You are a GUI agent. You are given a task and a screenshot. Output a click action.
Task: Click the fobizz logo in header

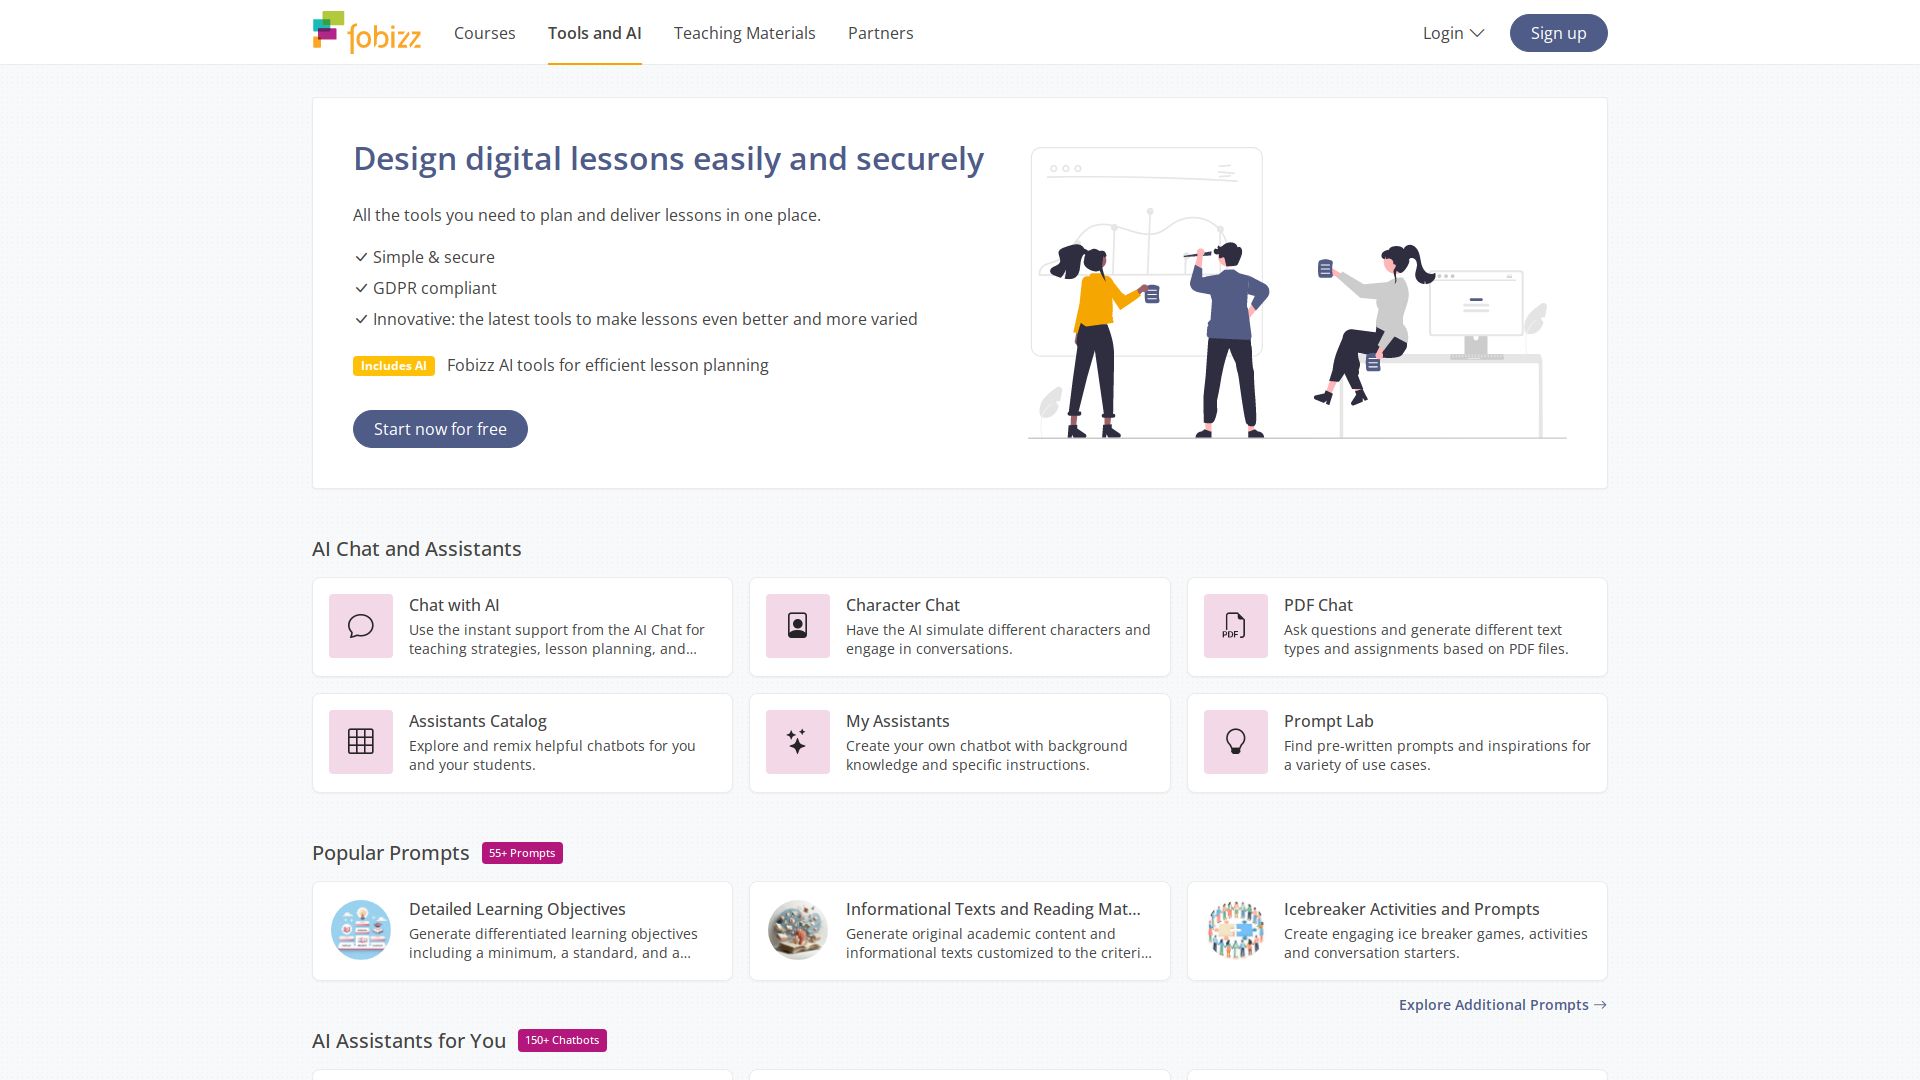coord(367,33)
